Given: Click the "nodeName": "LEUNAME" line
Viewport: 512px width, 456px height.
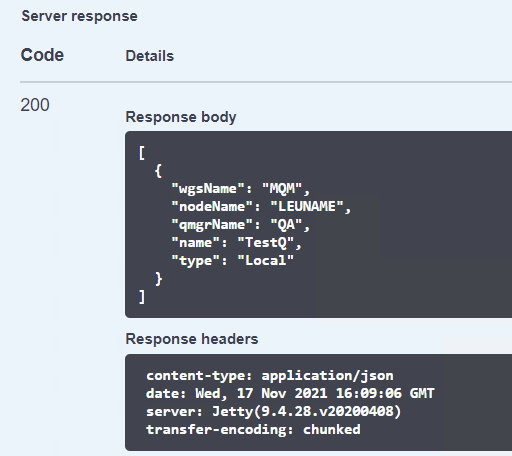Looking at the screenshot, I should (x=261, y=207).
